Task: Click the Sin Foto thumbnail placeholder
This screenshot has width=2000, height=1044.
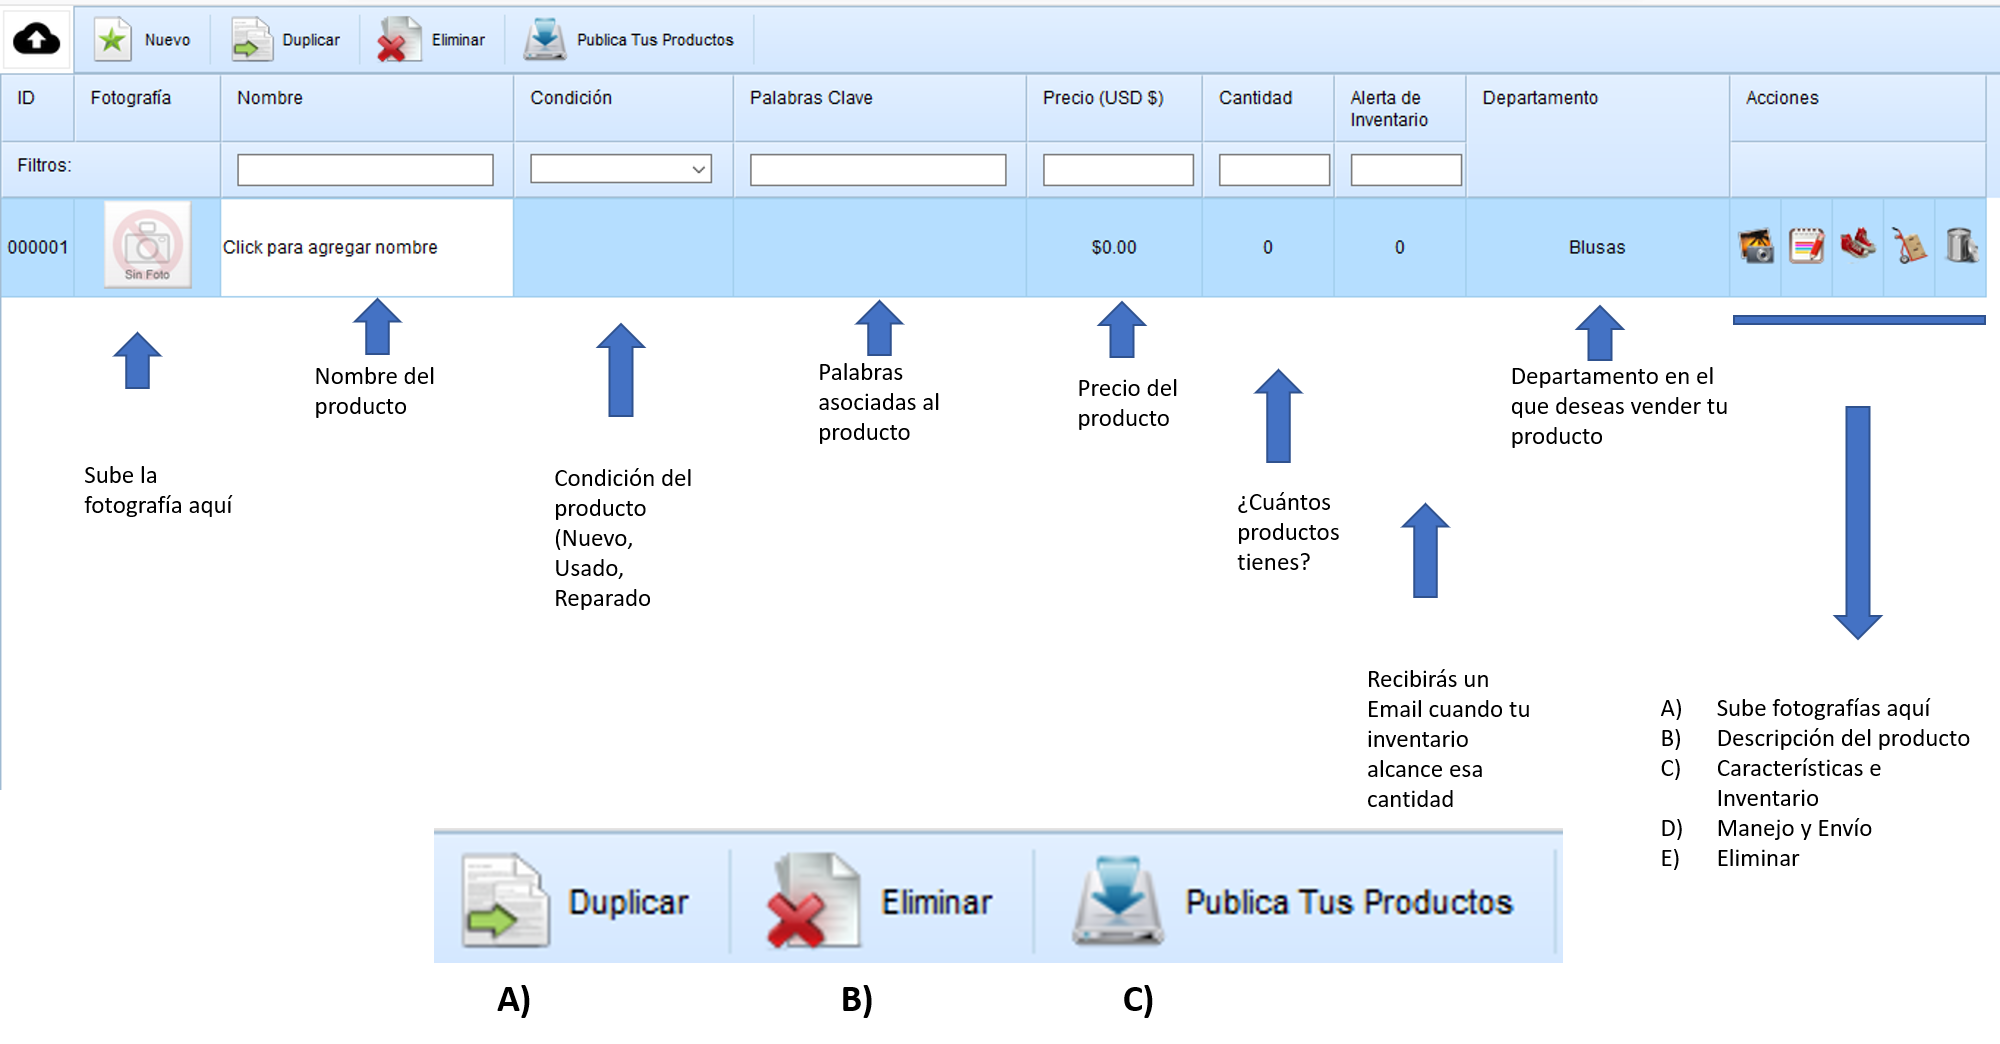Action: (148, 246)
